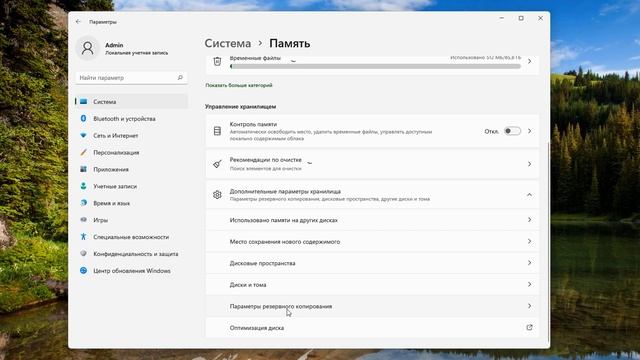
Task: Click Рекомендации по очистке title
Action: coord(266,160)
